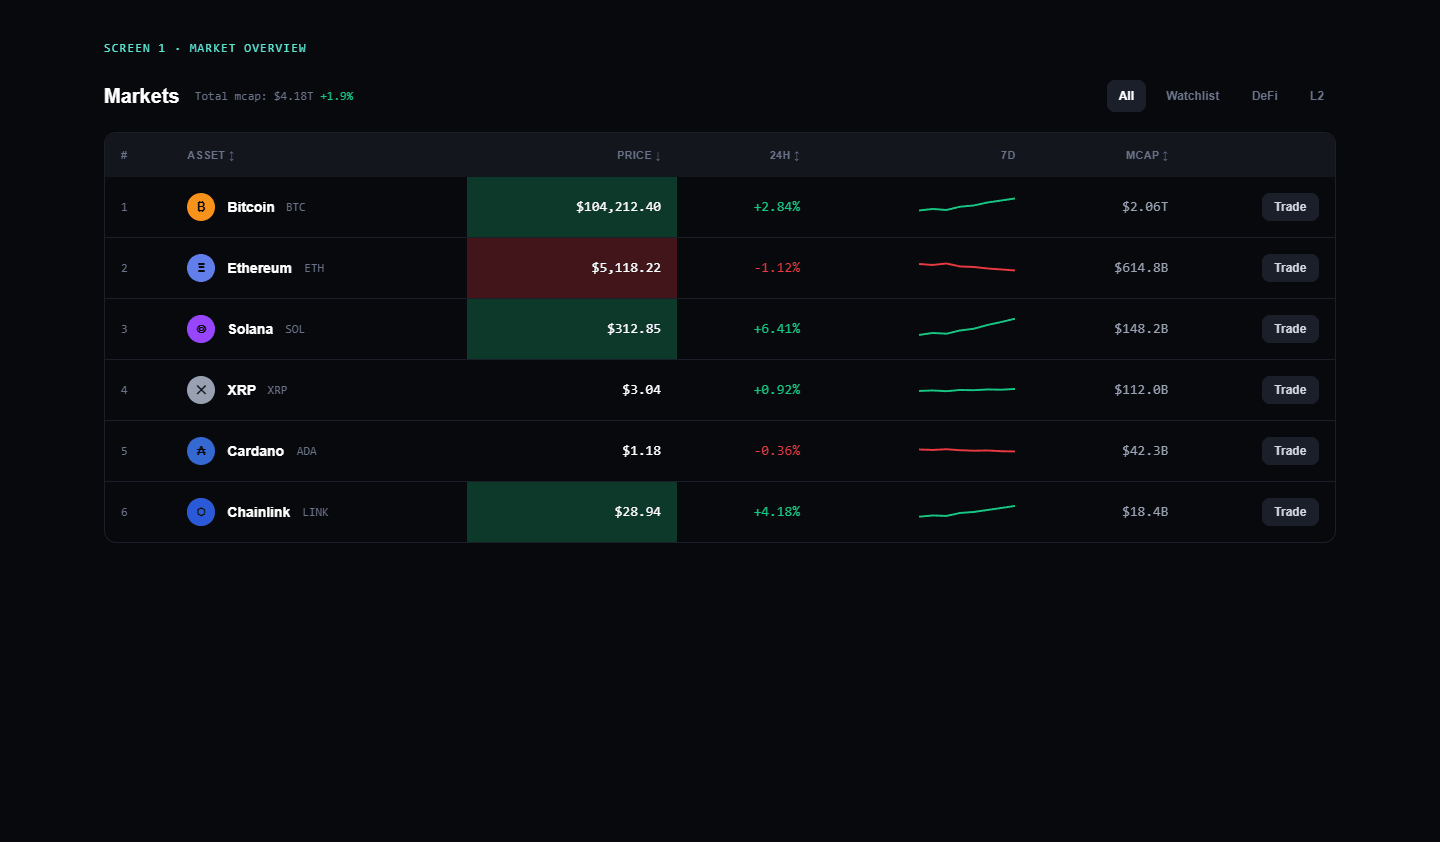The height and width of the screenshot is (842, 1440).
Task: Click the Chainlink coin icon
Action: pos(201,512)
